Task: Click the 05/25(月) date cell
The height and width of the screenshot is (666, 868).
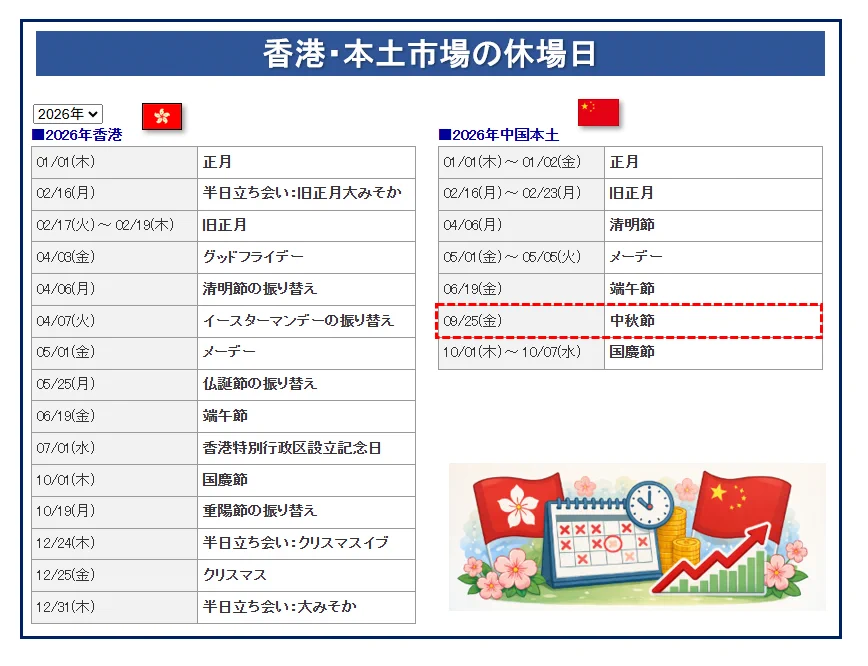Action: 115,385
